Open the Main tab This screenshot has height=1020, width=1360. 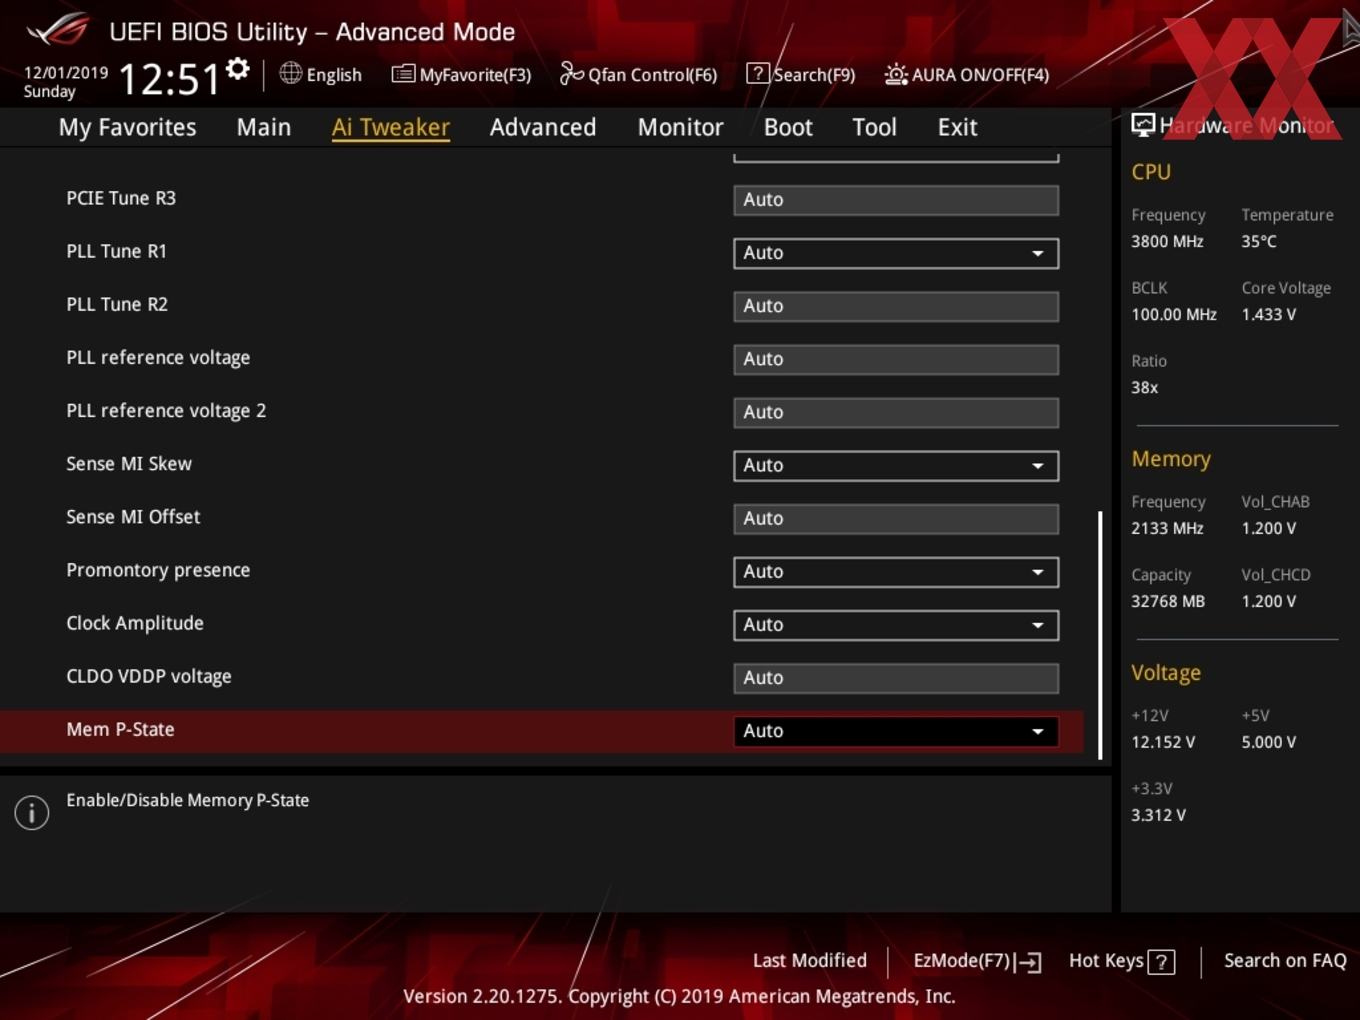point(264,127)
